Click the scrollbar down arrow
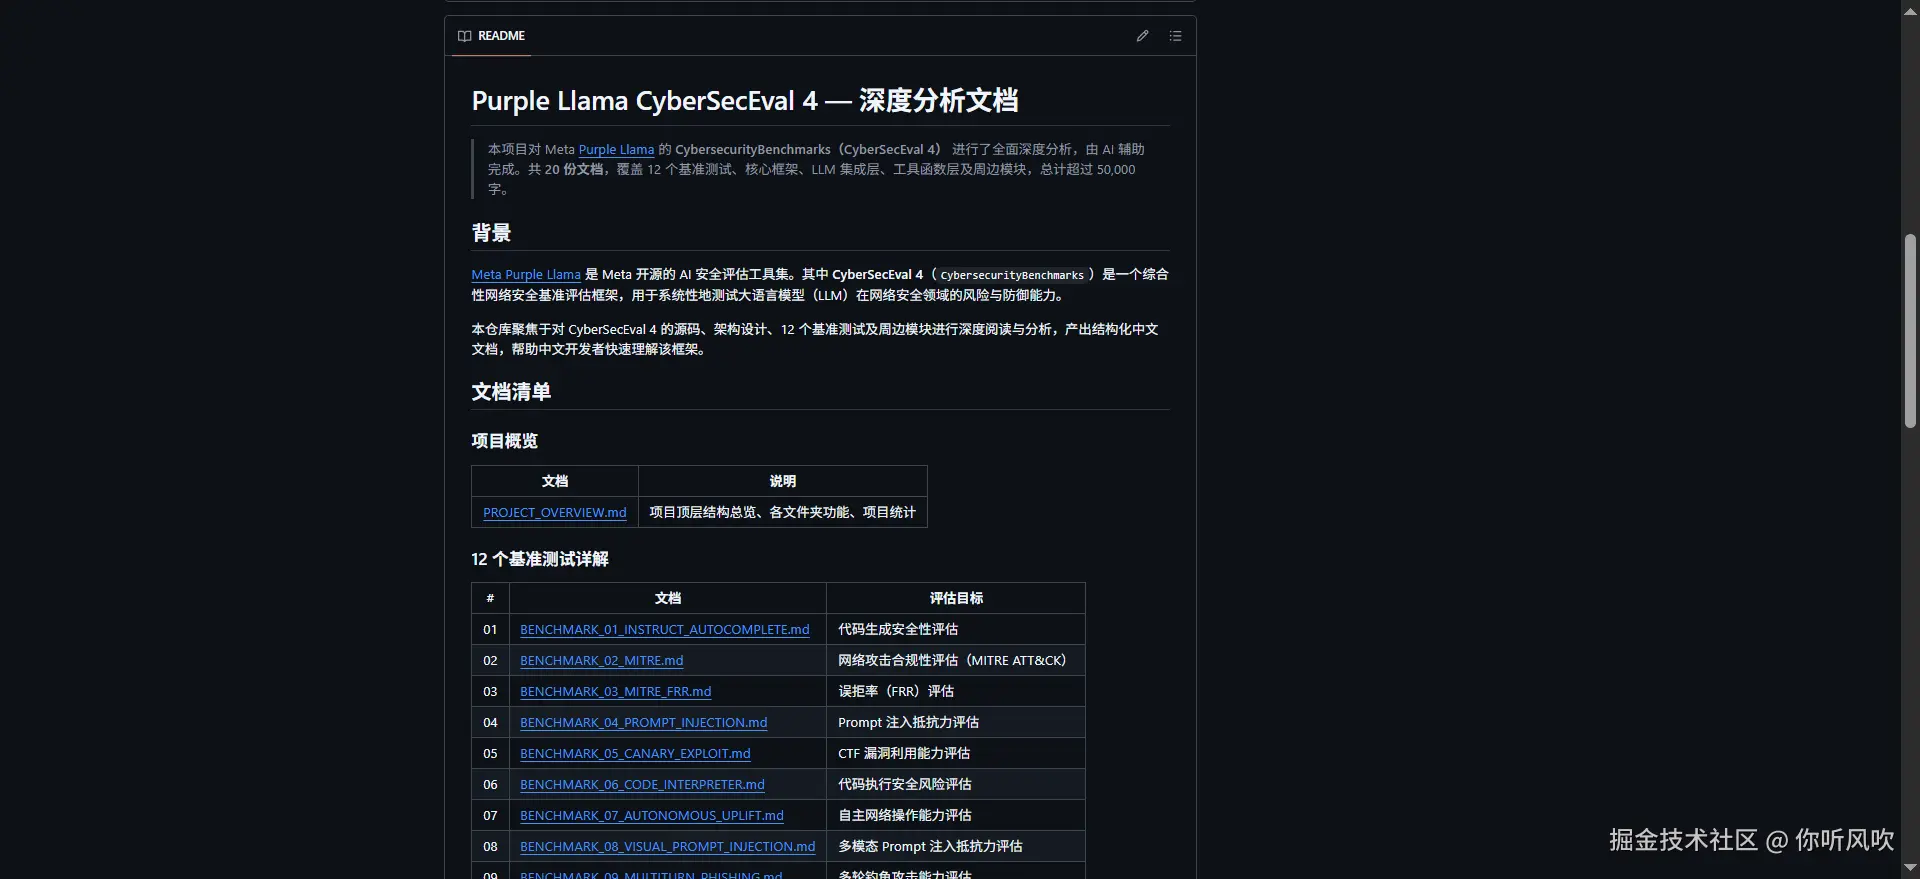The height and width of the screenshot is (879, 1920). click(x=1910, y=870)
